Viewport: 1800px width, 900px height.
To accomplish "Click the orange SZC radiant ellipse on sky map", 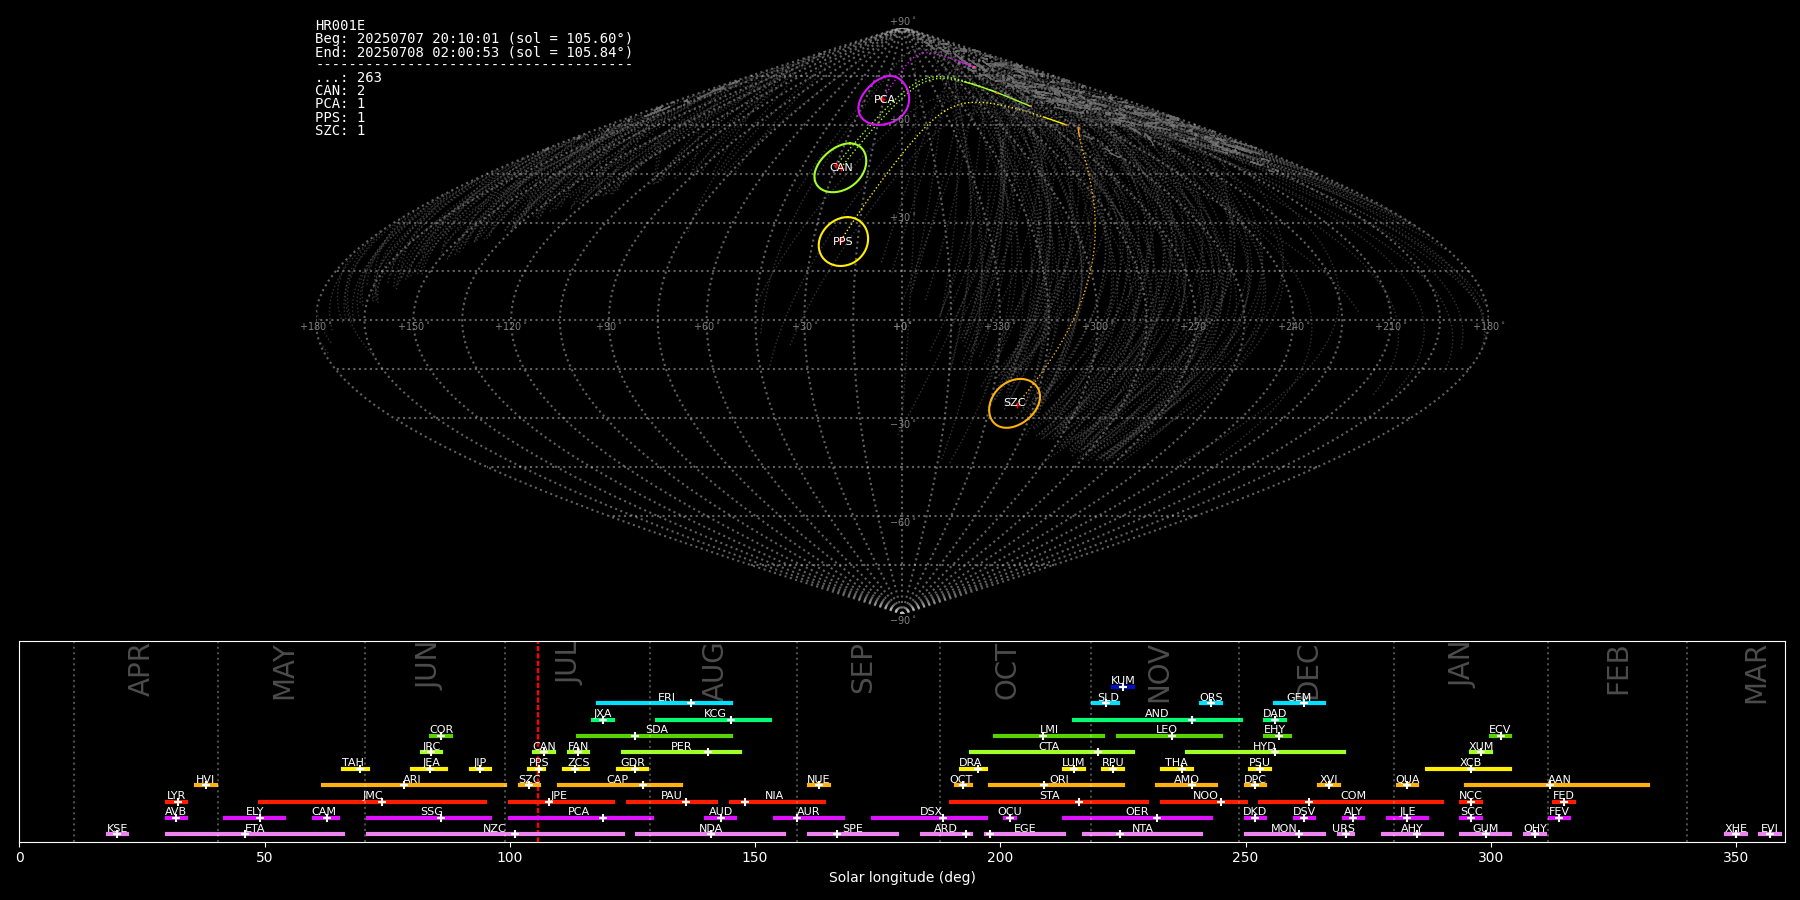I will coord(1014,403).
